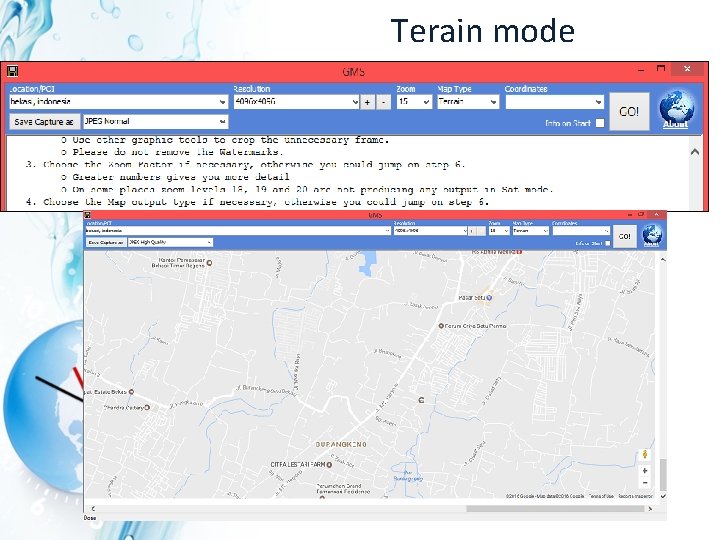The image size is (720, 540).
Task: Click the horizontal scrollbar thumb below the map
Action: 555,508
